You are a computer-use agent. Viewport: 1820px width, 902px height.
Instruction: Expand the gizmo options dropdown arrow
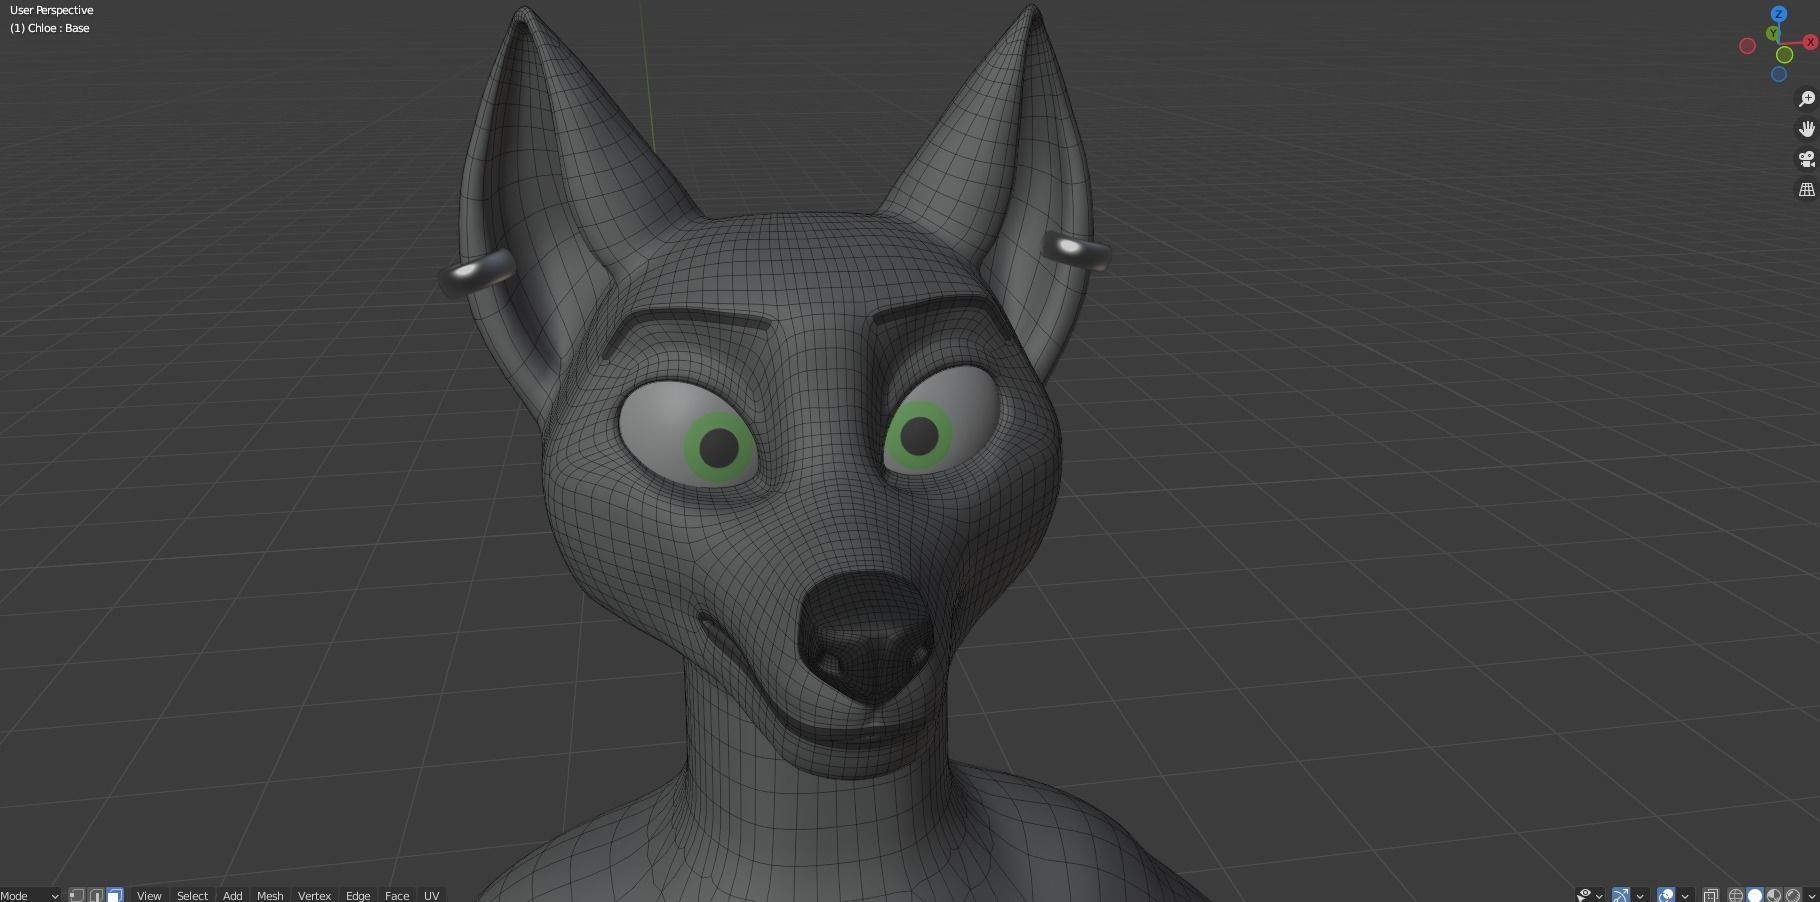point(1640,895)
